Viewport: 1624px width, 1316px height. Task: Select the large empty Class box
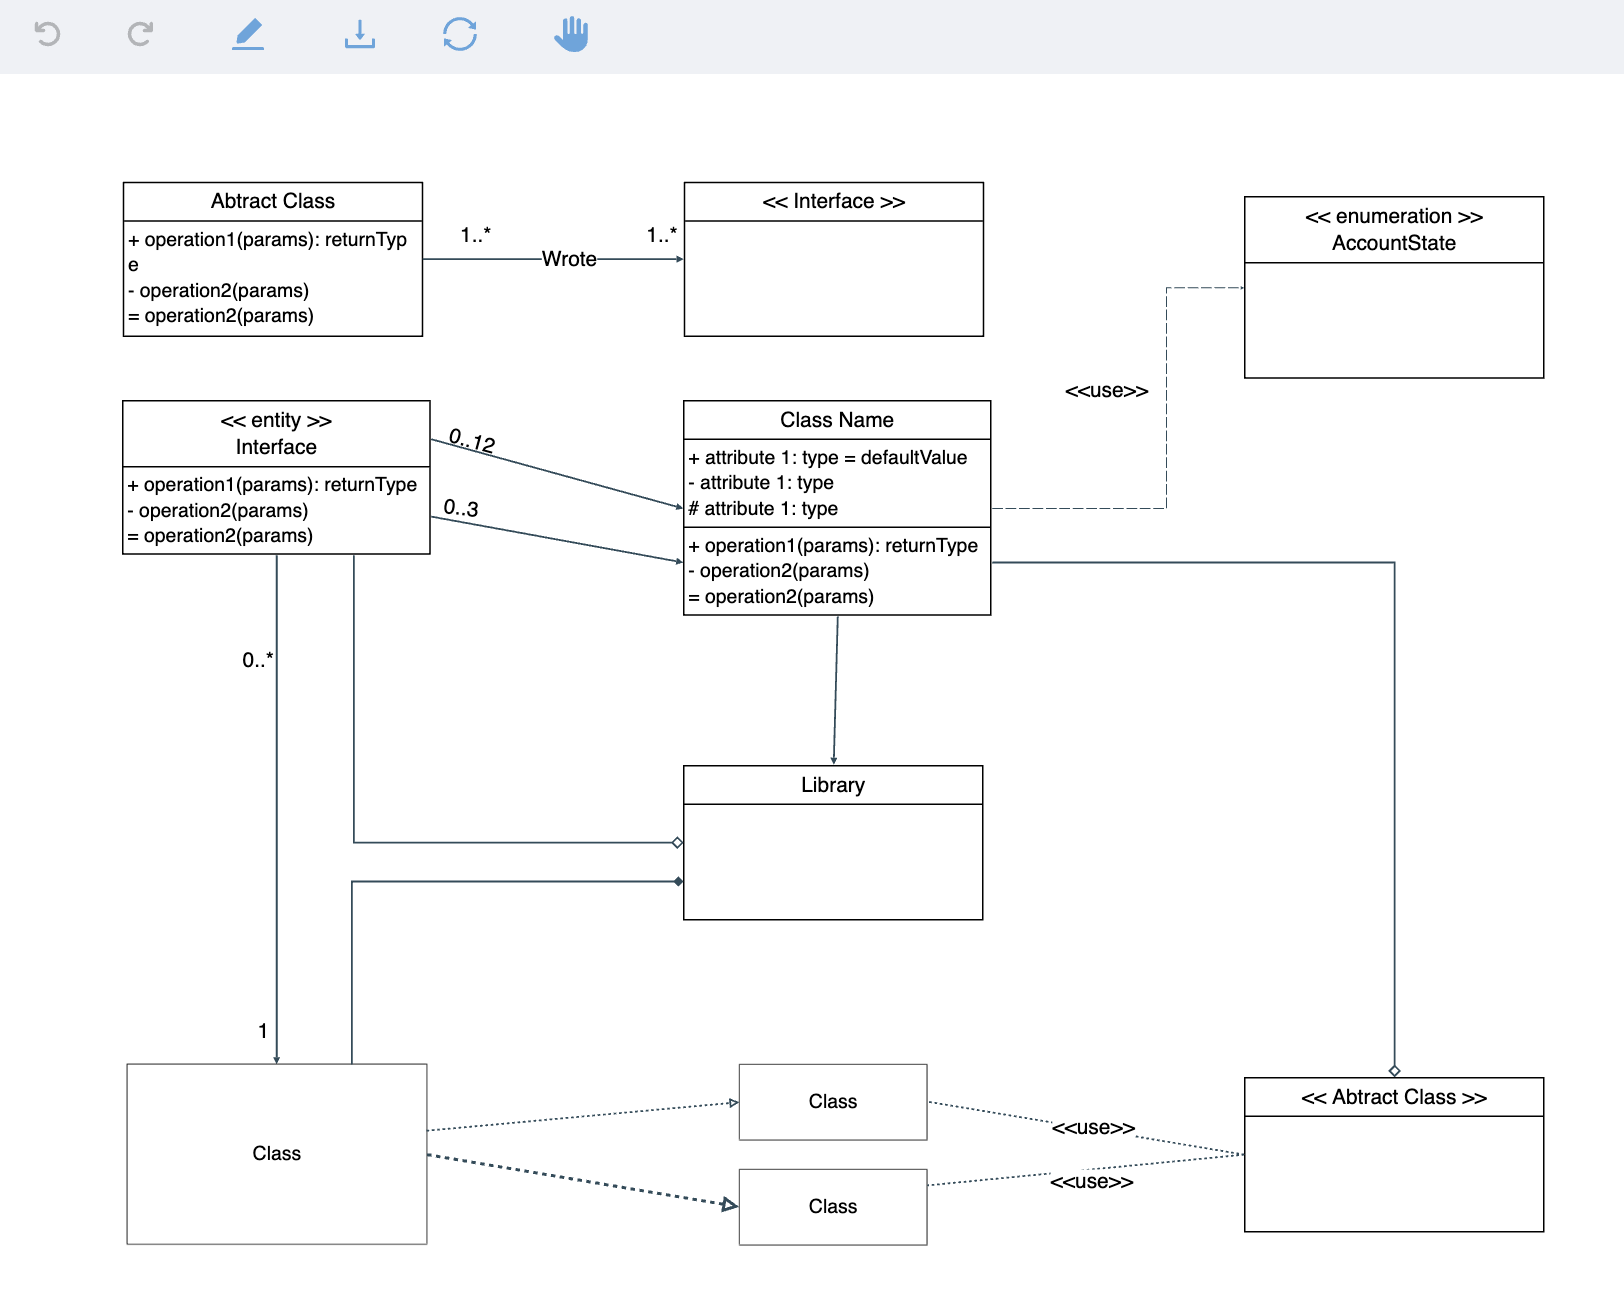[276, 1153]
